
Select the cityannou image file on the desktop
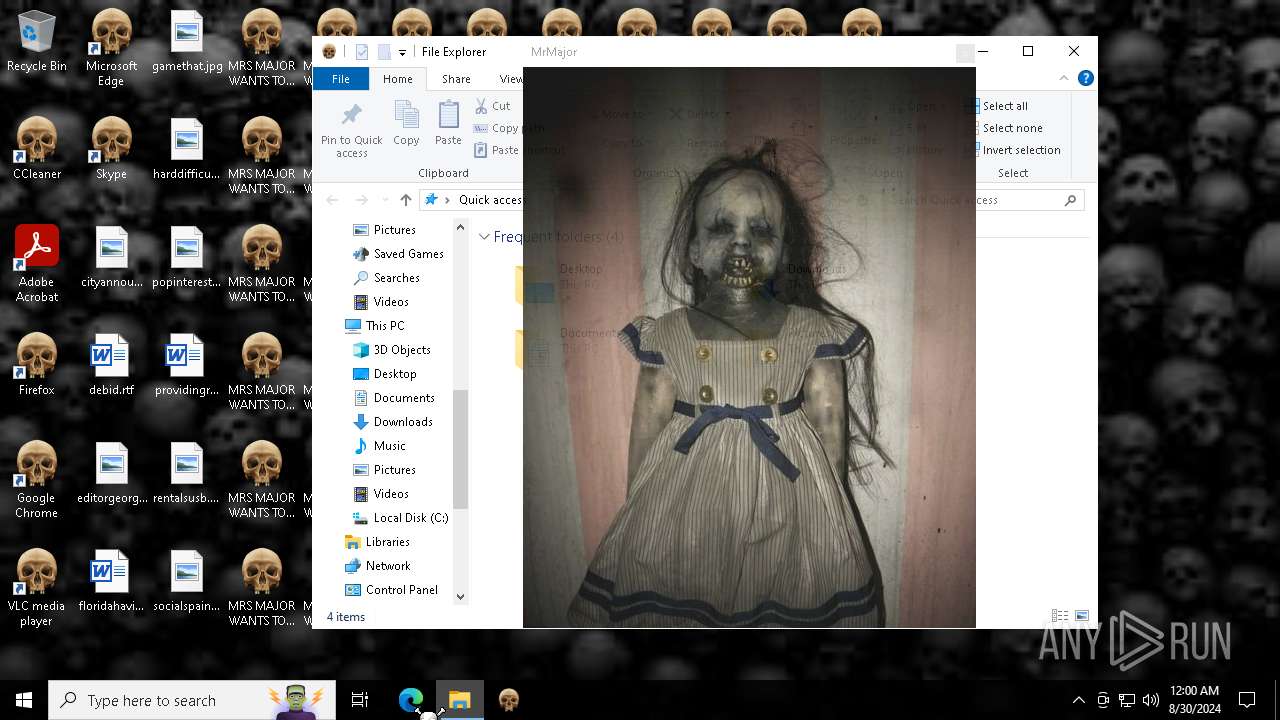[x=111, y=258]
